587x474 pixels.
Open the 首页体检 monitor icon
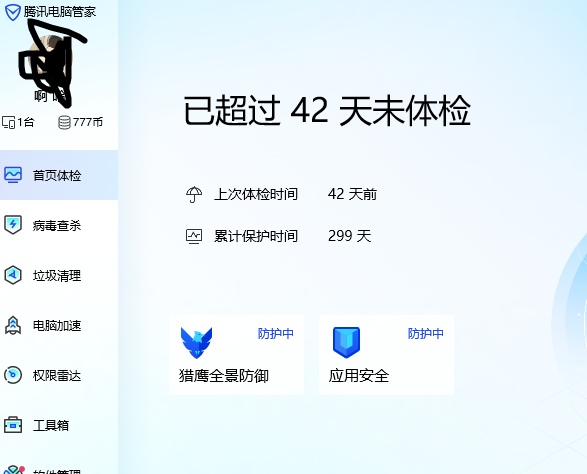click(x=13, y=175)
